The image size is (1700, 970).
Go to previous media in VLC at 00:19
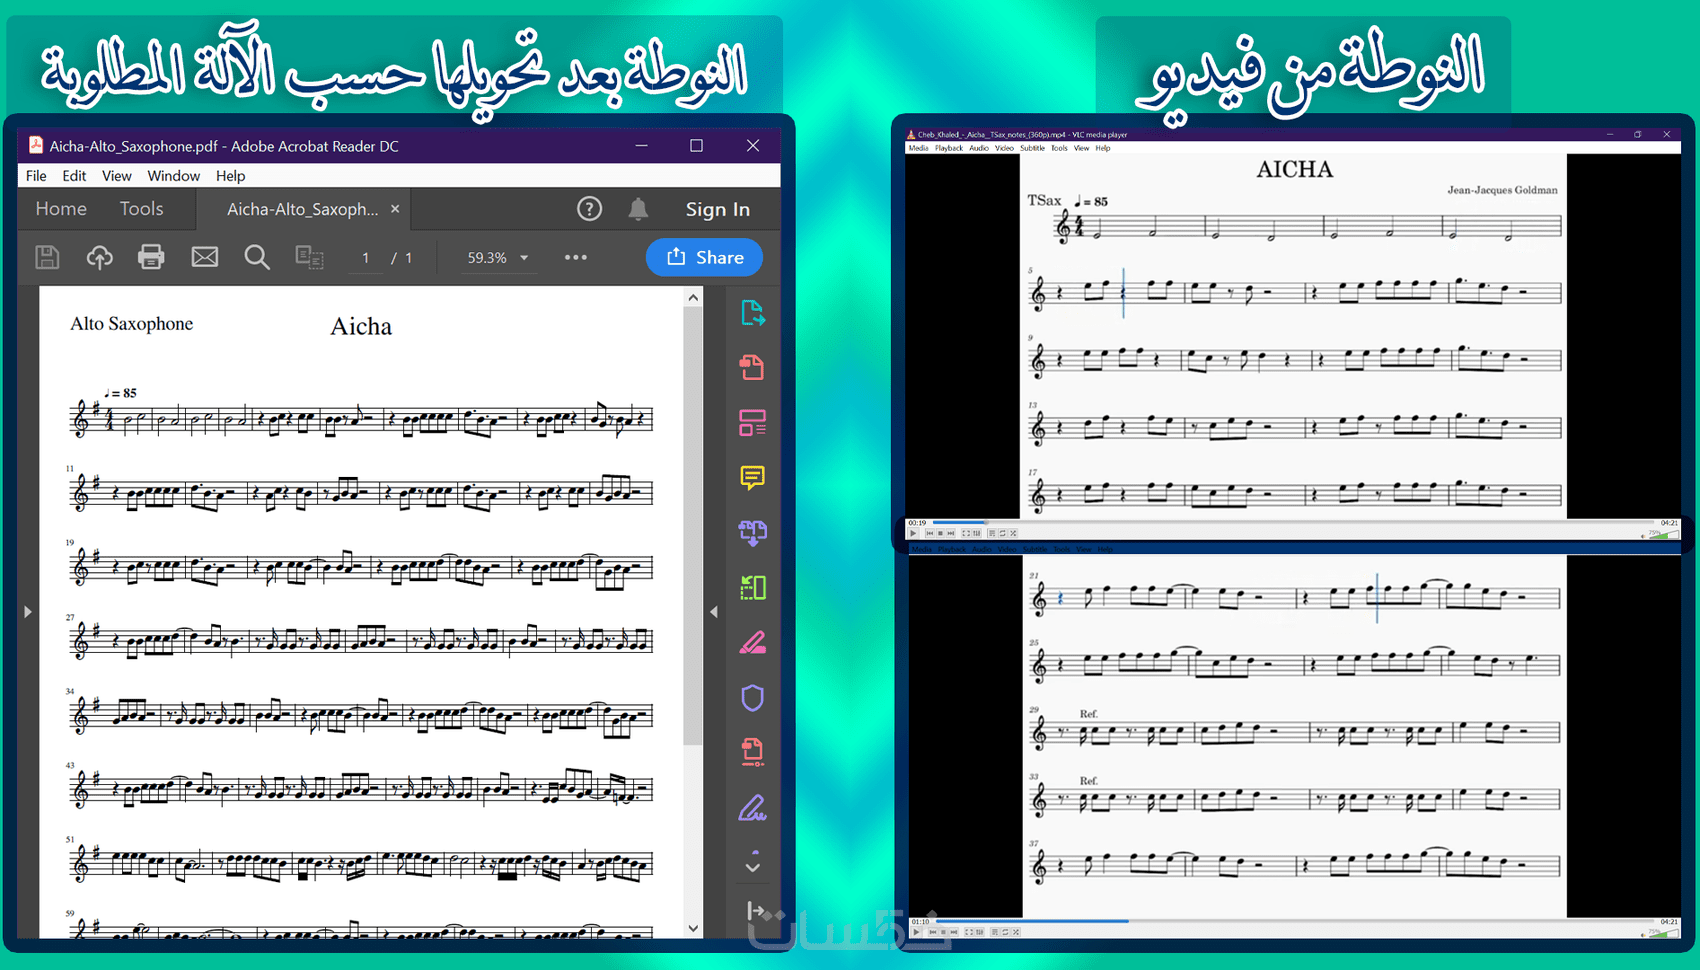click(x=930, y=533)
